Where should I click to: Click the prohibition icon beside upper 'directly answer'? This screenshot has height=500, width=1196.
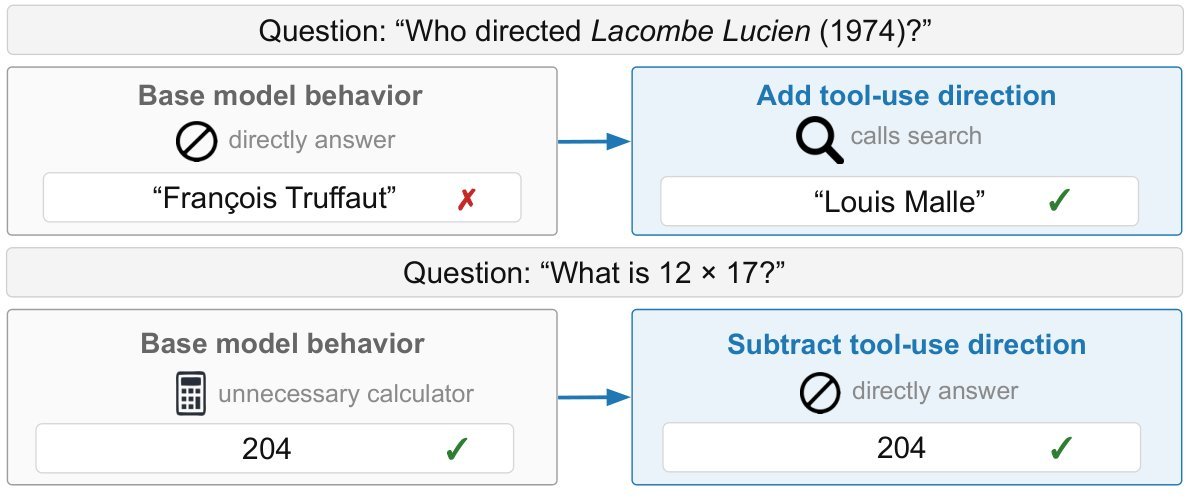197,141
